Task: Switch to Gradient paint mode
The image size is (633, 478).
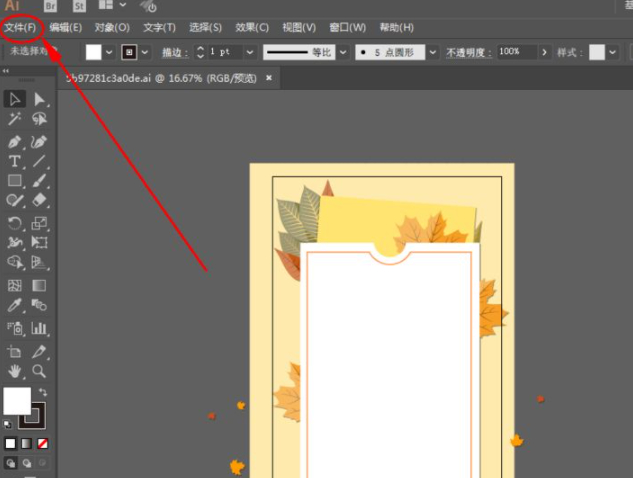Action: click(27, 443)
